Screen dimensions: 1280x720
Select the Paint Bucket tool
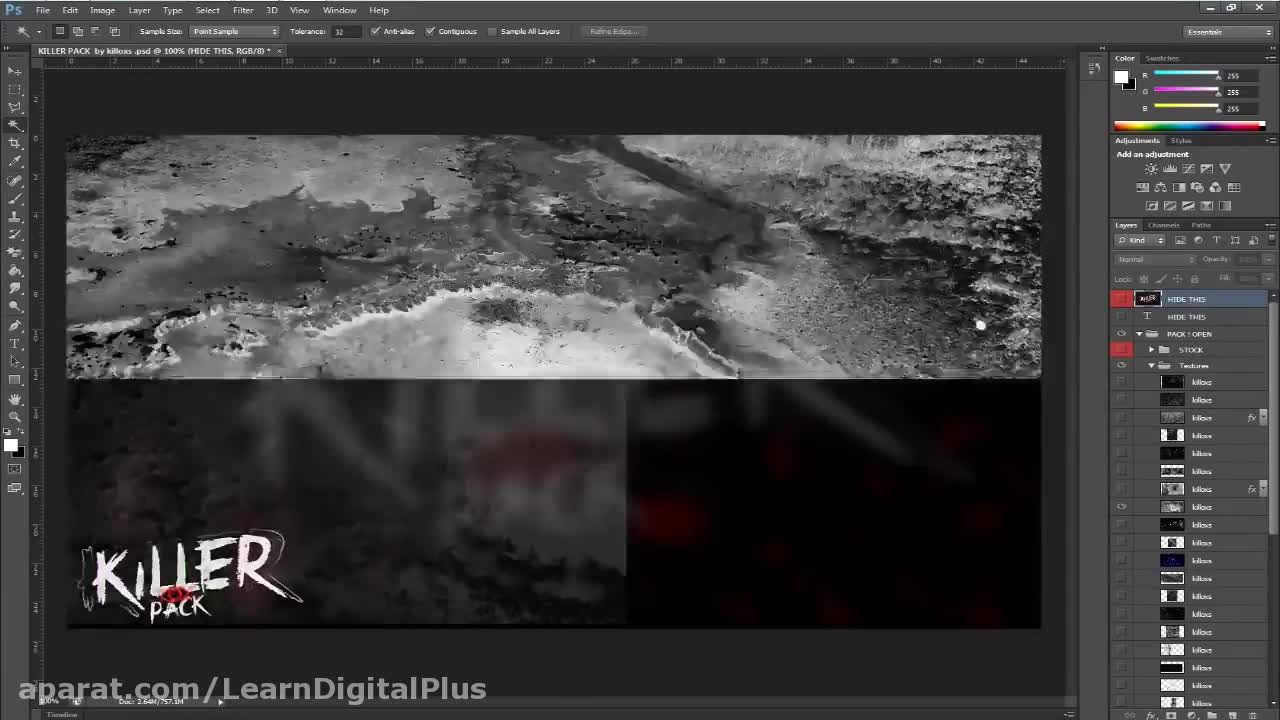click(x=15, y=270)
